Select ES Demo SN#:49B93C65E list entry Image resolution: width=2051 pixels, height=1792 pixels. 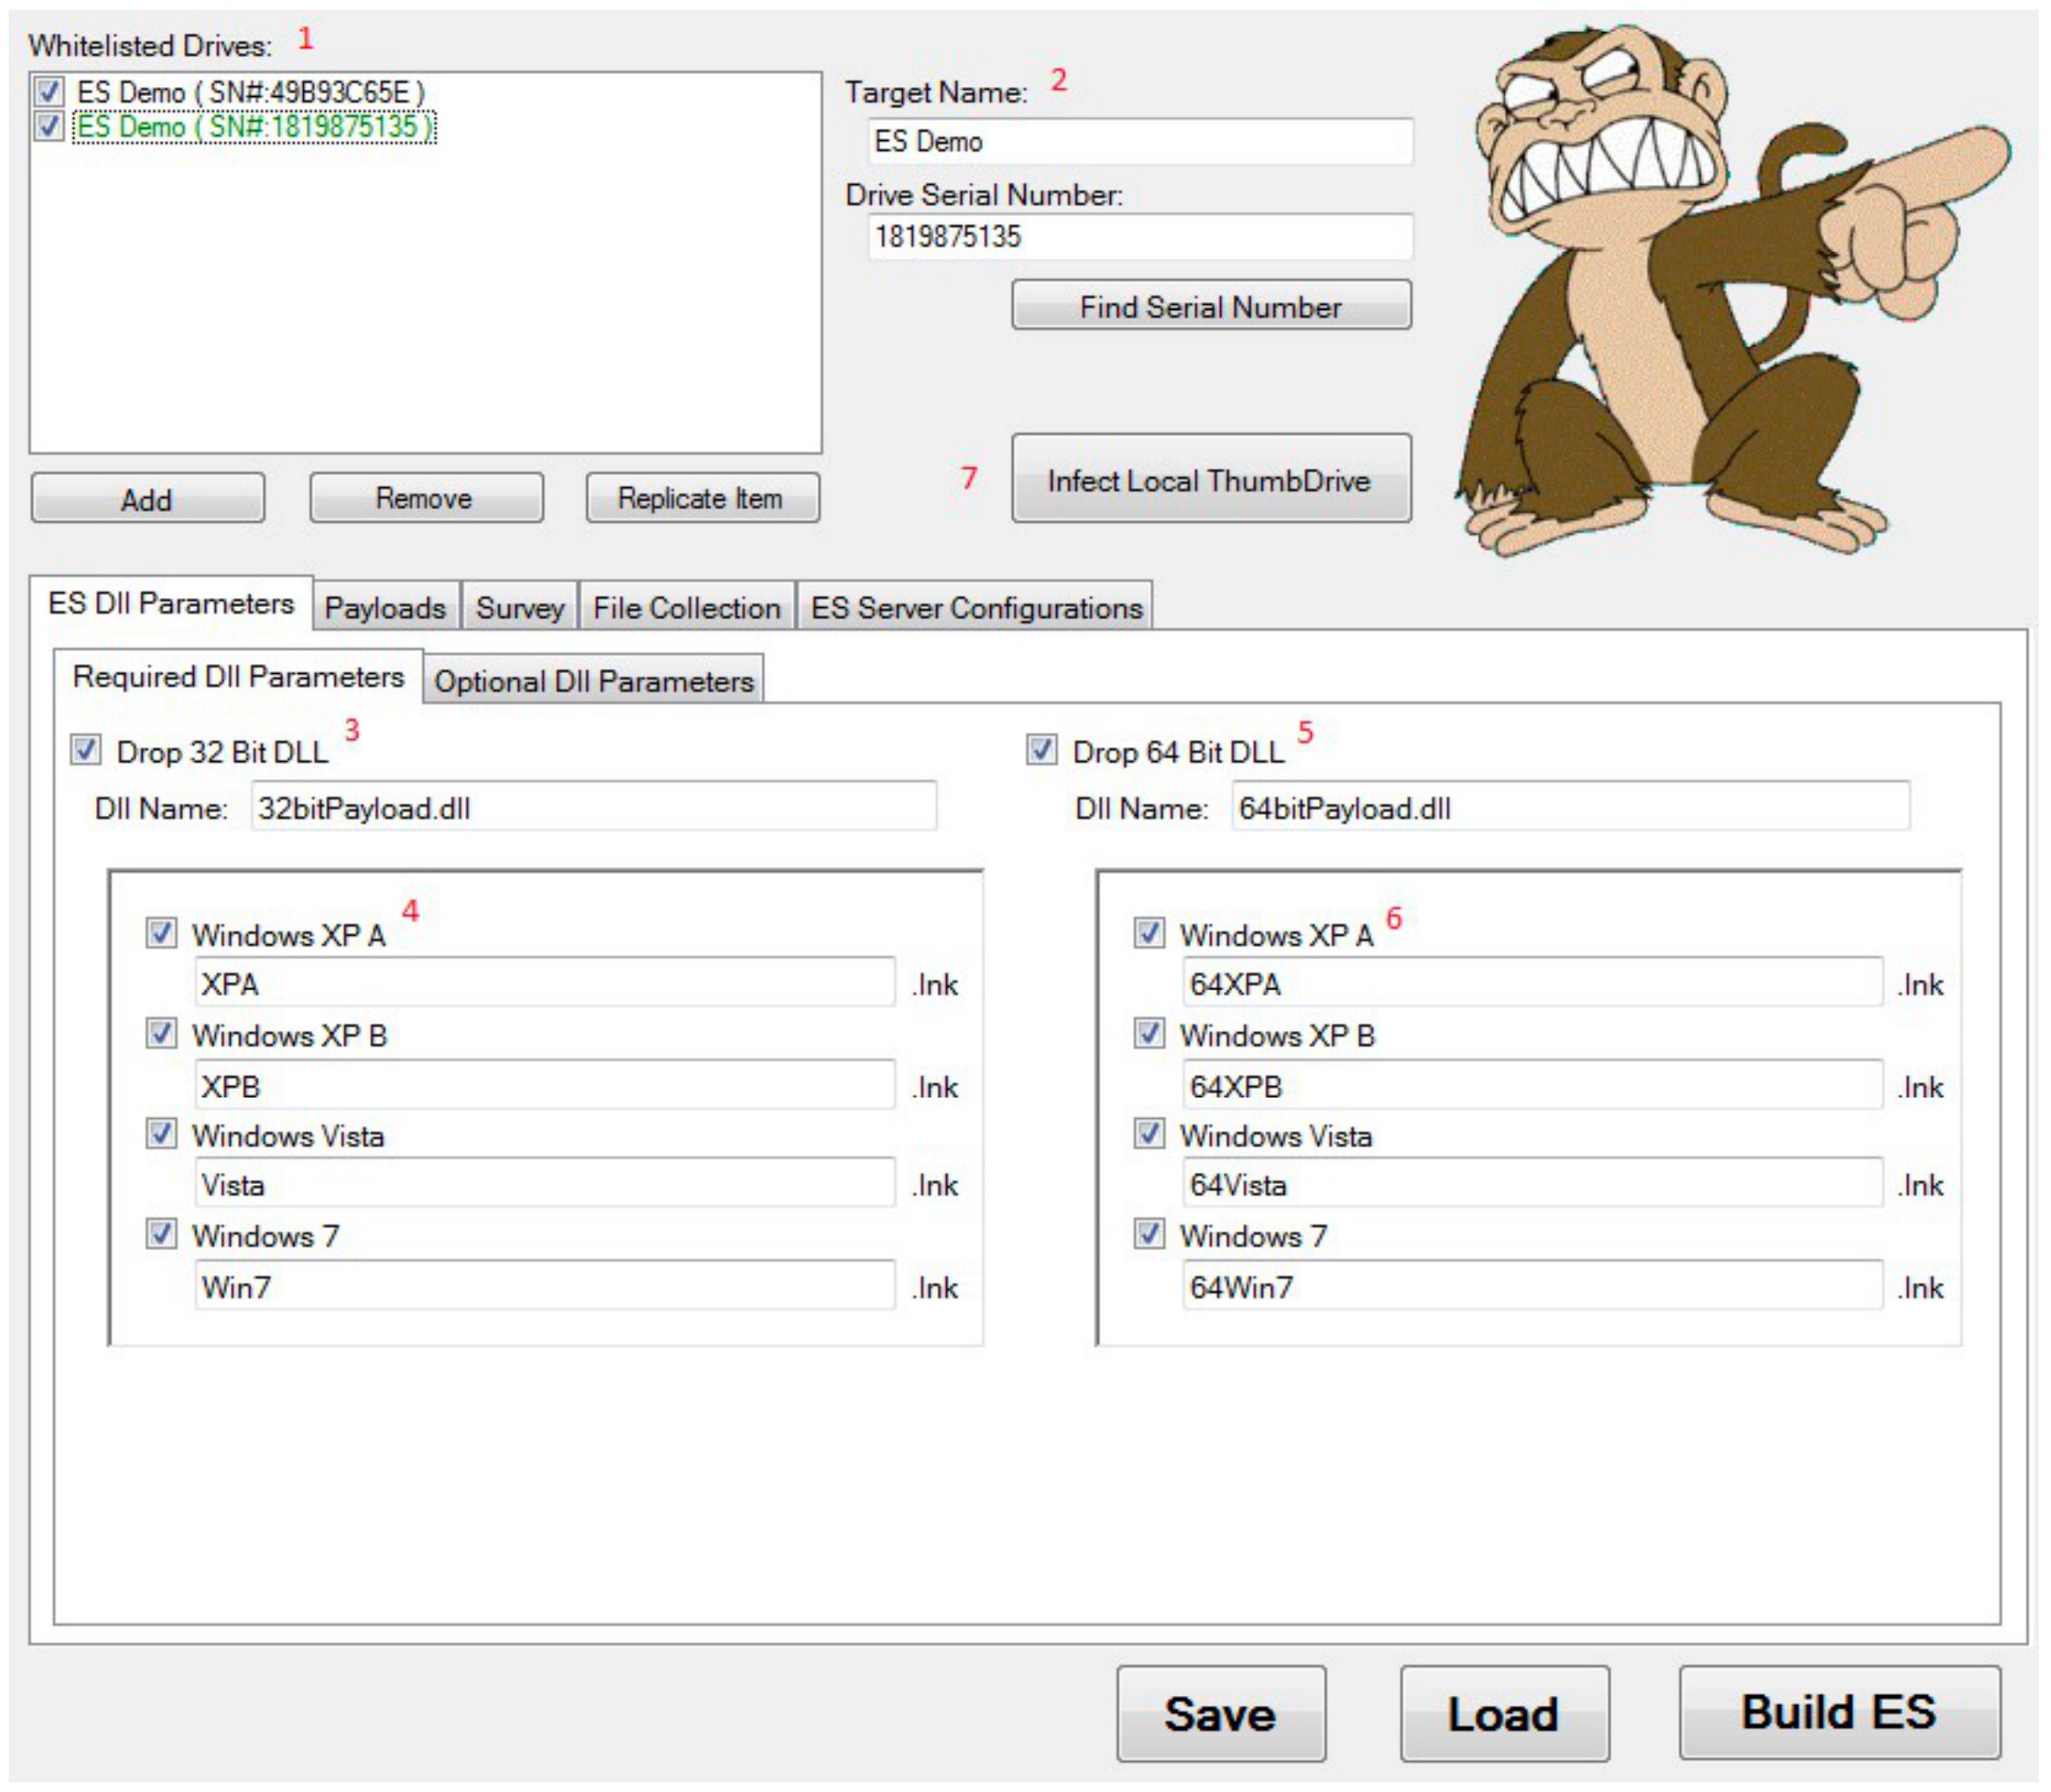[251, 92]
